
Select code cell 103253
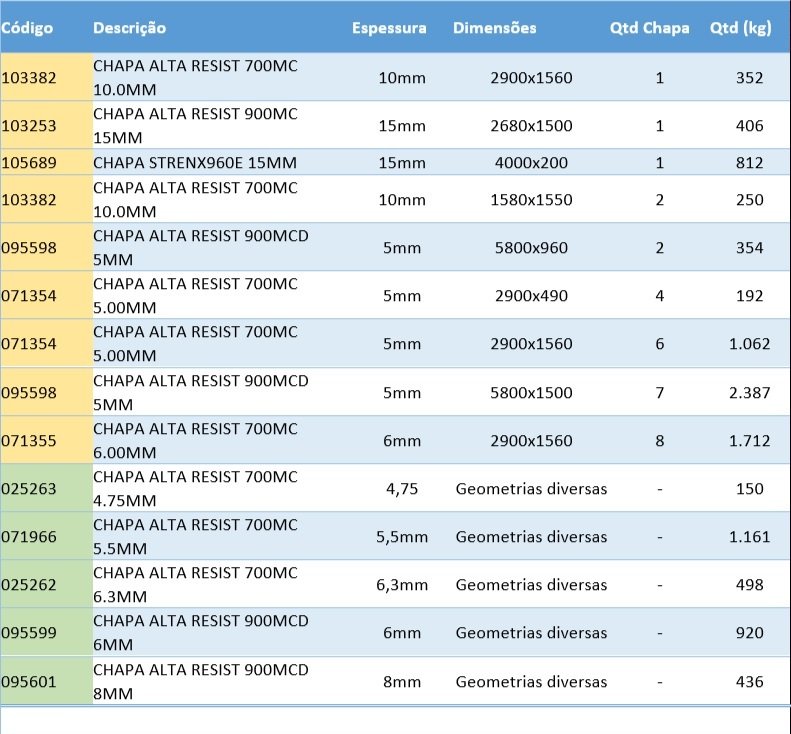pyautogui.click(x=30, y=126)
